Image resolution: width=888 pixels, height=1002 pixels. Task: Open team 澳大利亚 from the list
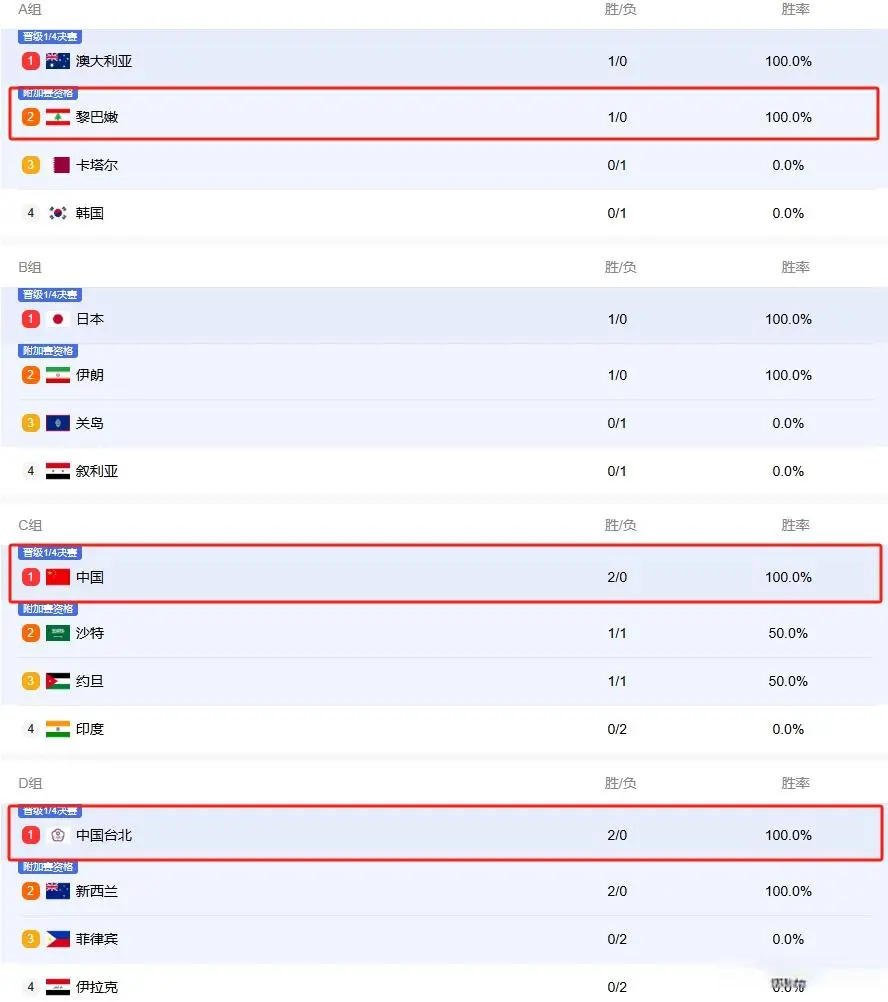tap(104, 61)
